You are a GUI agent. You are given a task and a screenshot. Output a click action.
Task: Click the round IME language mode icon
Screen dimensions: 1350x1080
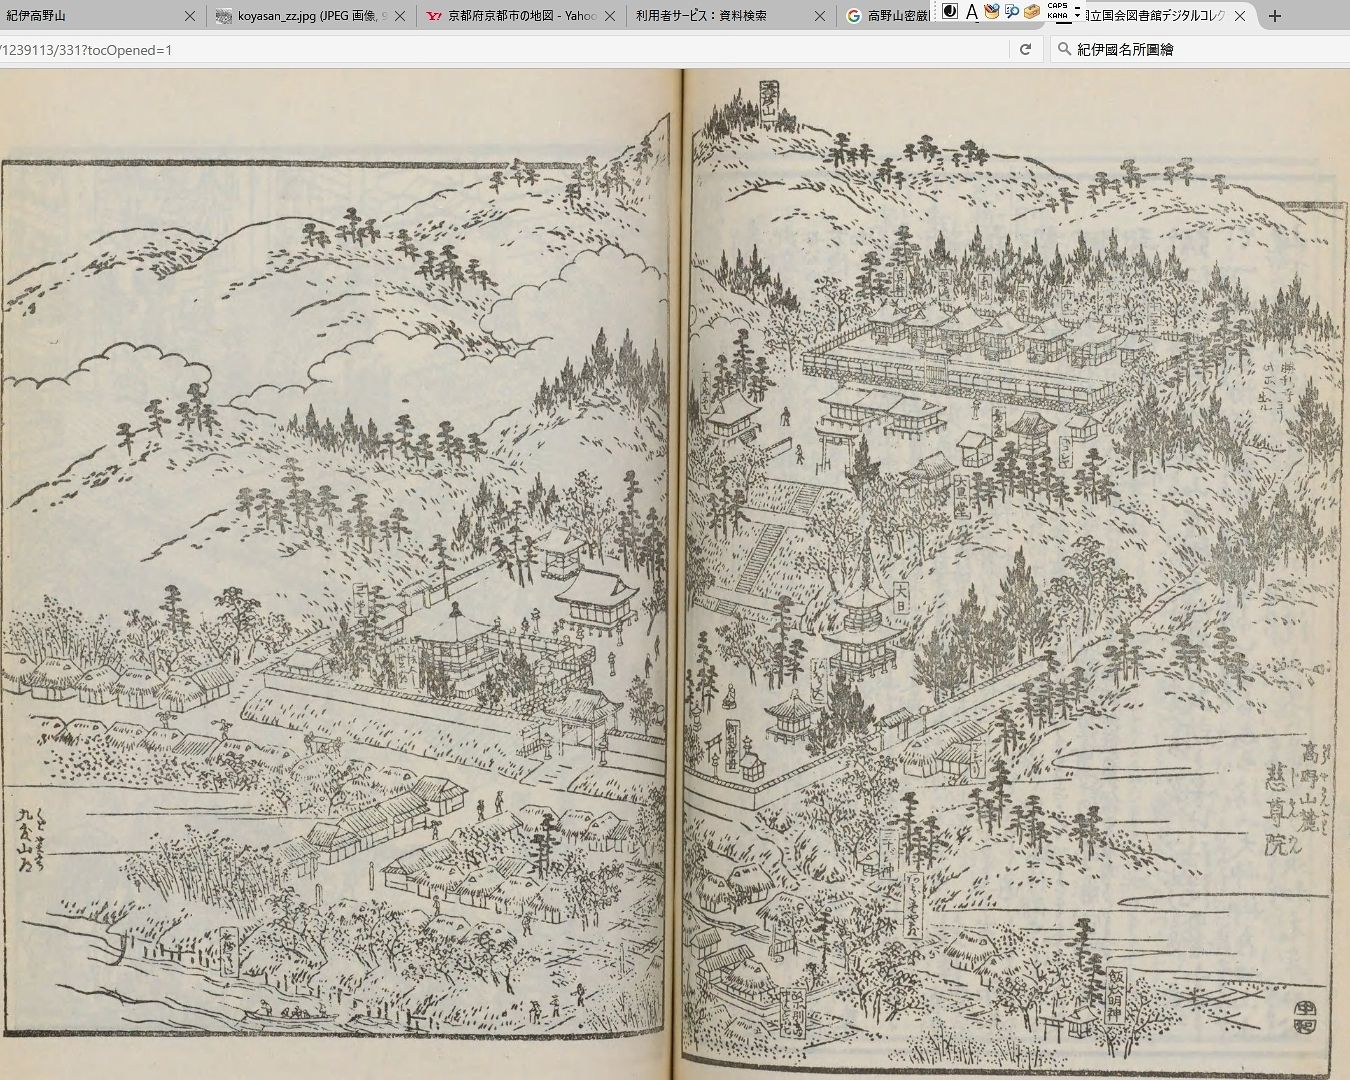point(950,12)
